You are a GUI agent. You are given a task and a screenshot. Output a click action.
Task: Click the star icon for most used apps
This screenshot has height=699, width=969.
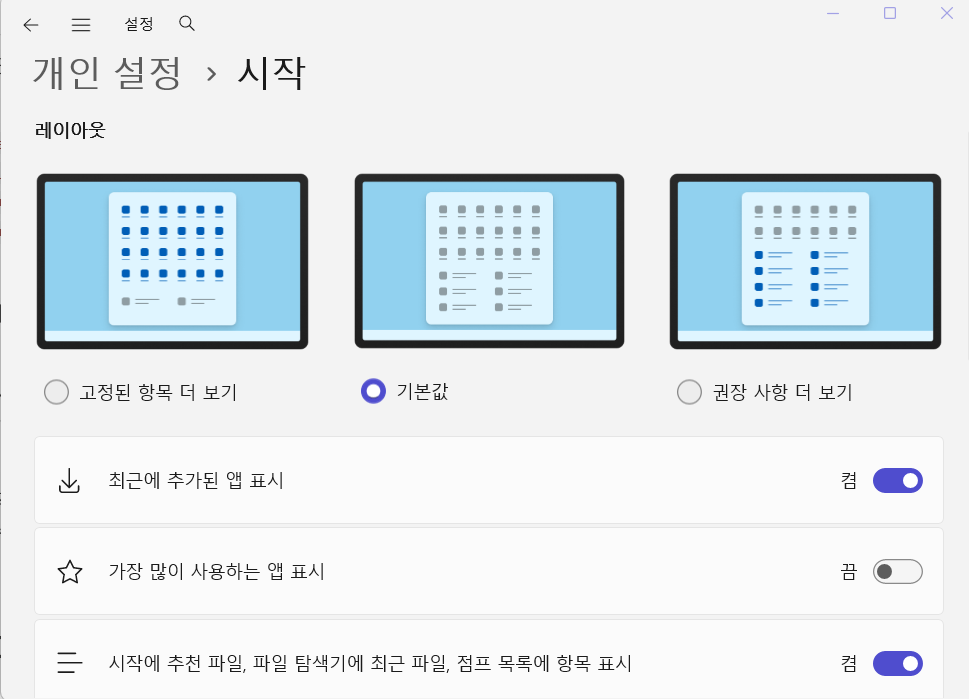click(x=69, y=572)
